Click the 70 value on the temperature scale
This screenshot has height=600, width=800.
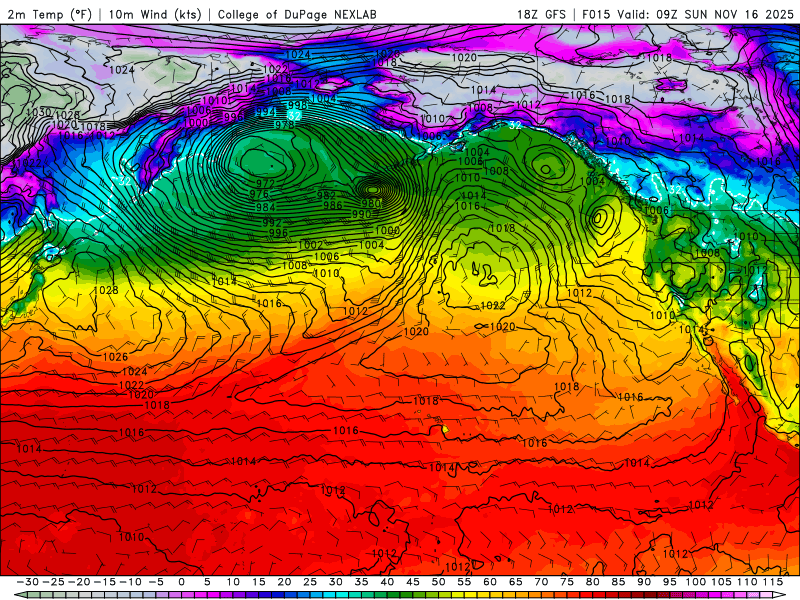tap(541, 582)
